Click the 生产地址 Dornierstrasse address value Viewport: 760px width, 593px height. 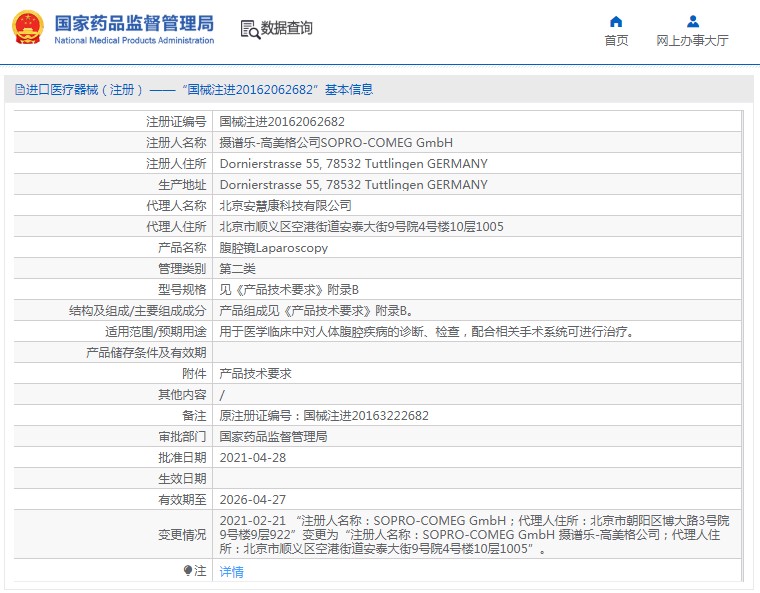tap(353, 185)
